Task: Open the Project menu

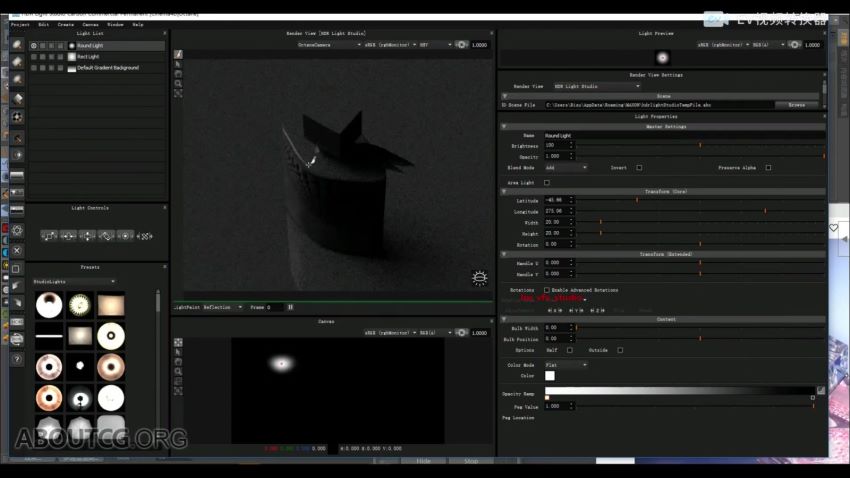Action: tap(20, 25)
